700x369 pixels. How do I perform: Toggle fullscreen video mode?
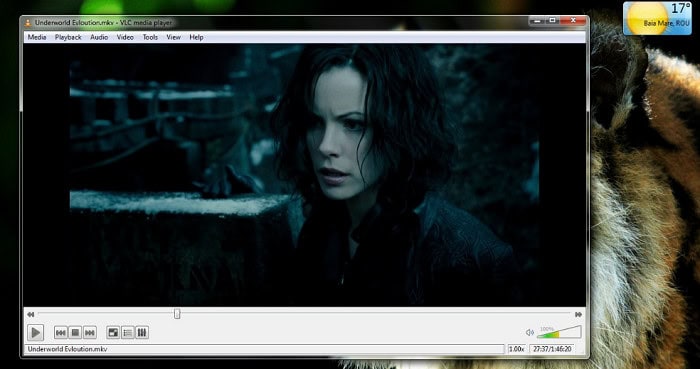coord(113,332)
